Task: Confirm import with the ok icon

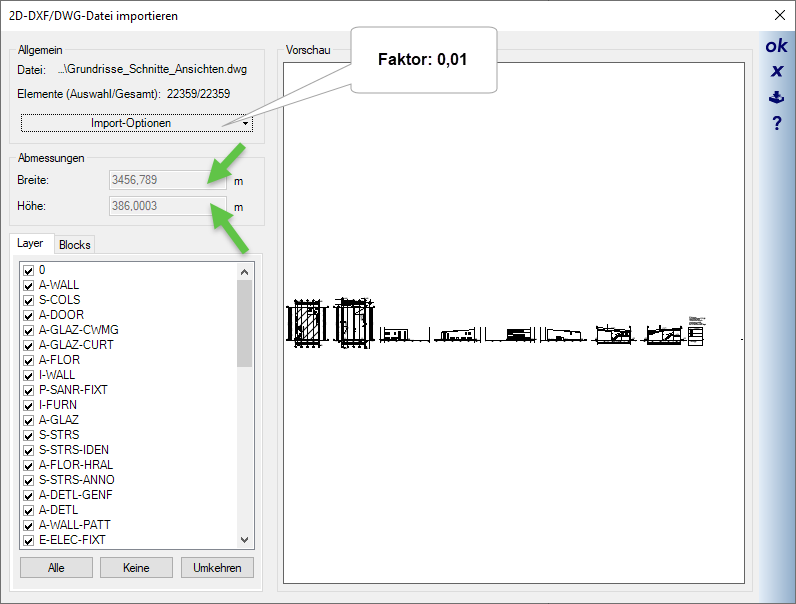Action: pos(776,47)
